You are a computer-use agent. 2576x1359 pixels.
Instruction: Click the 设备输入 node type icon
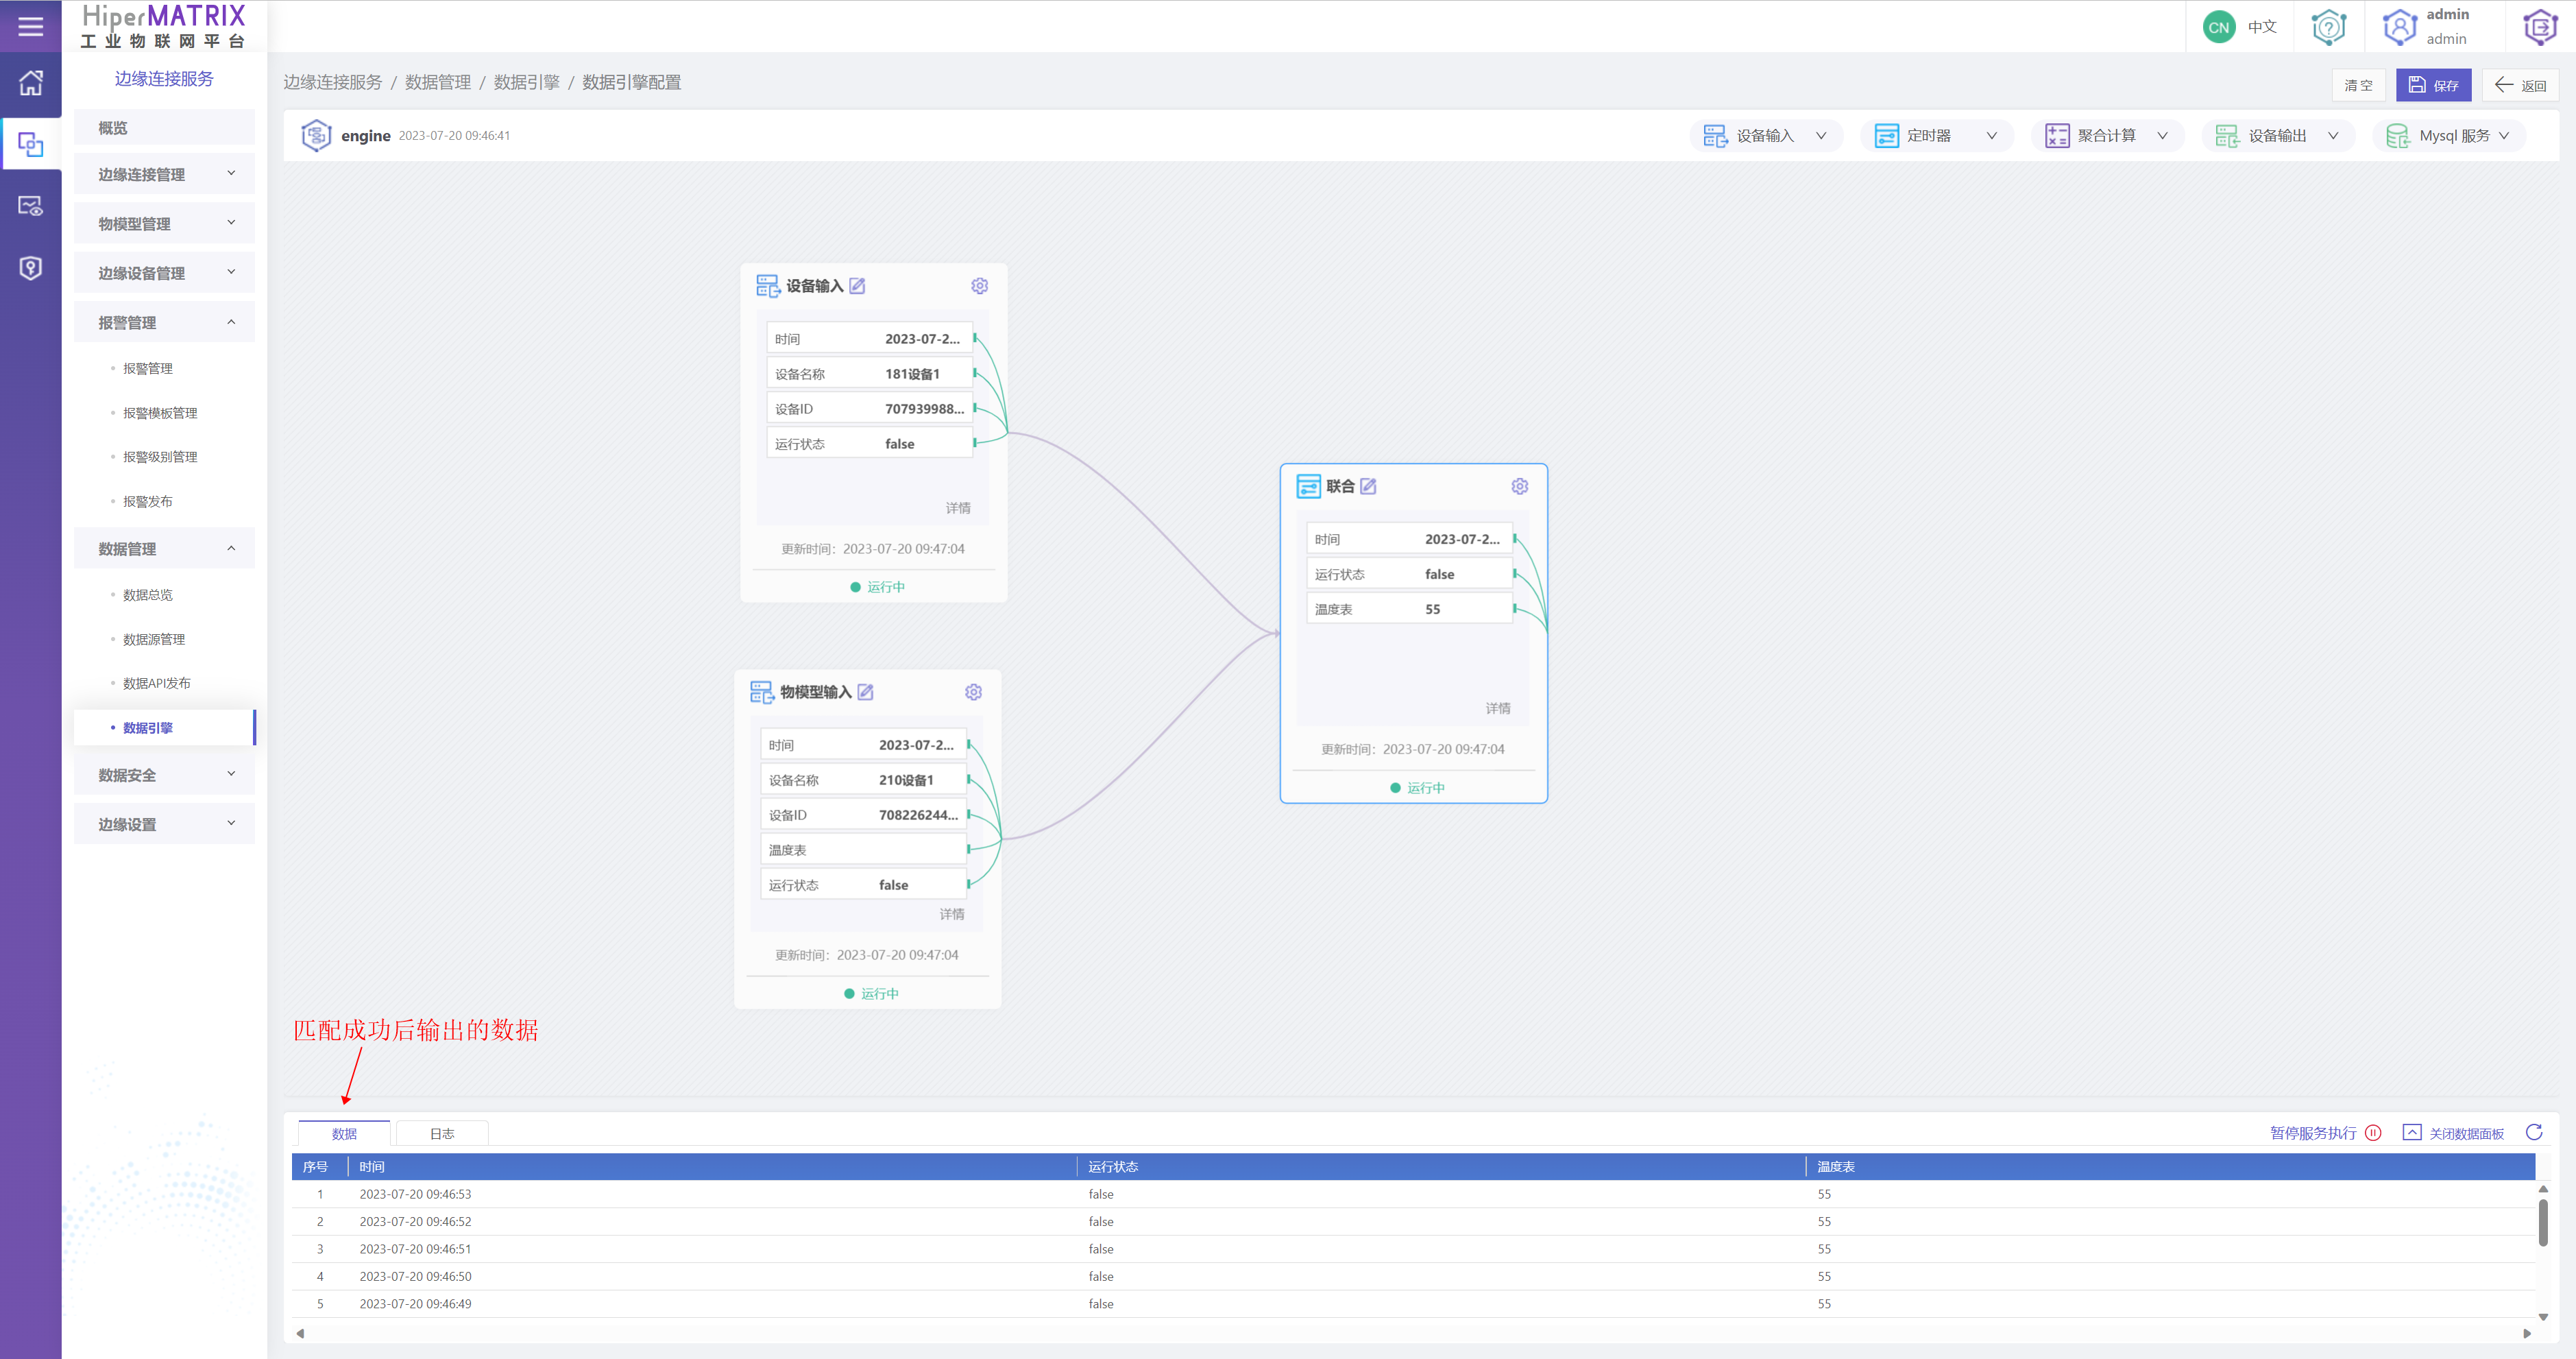pos(768,286)
